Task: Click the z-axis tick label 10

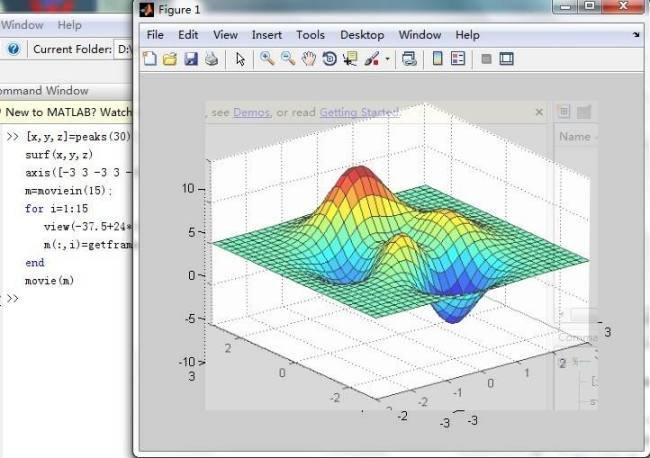Action: tap(188, 189)
